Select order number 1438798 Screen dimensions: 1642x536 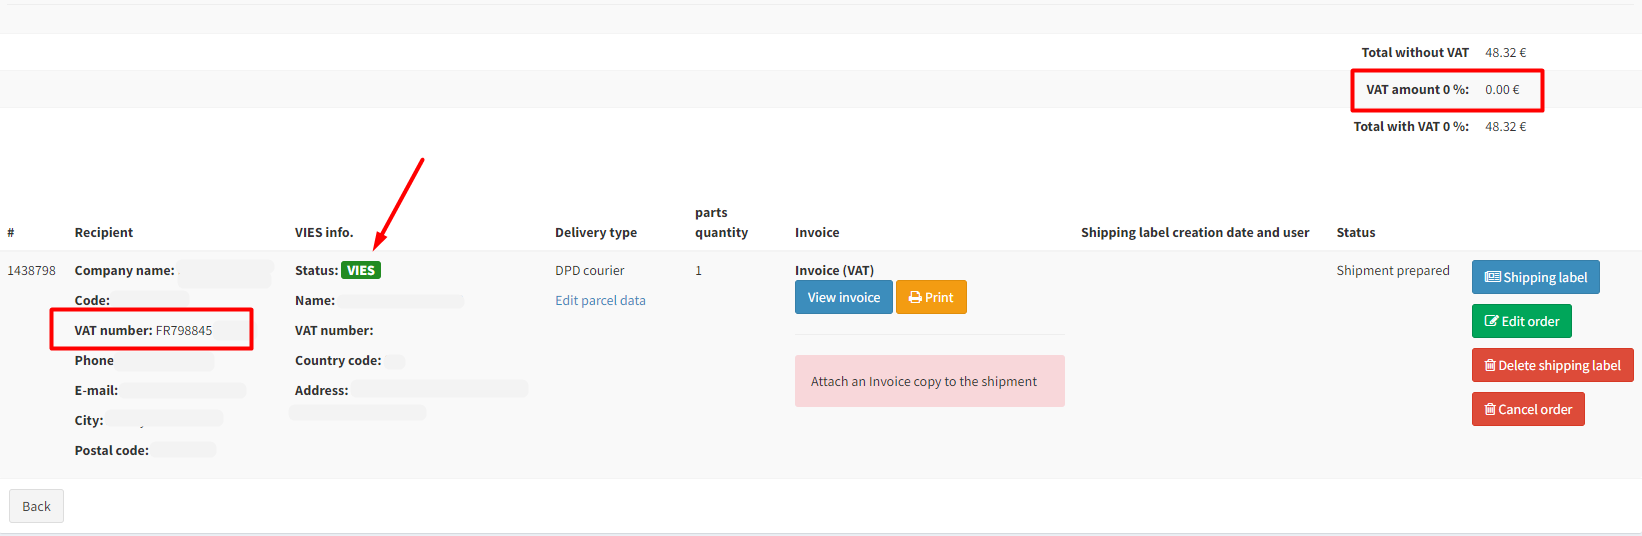point(32,270)
